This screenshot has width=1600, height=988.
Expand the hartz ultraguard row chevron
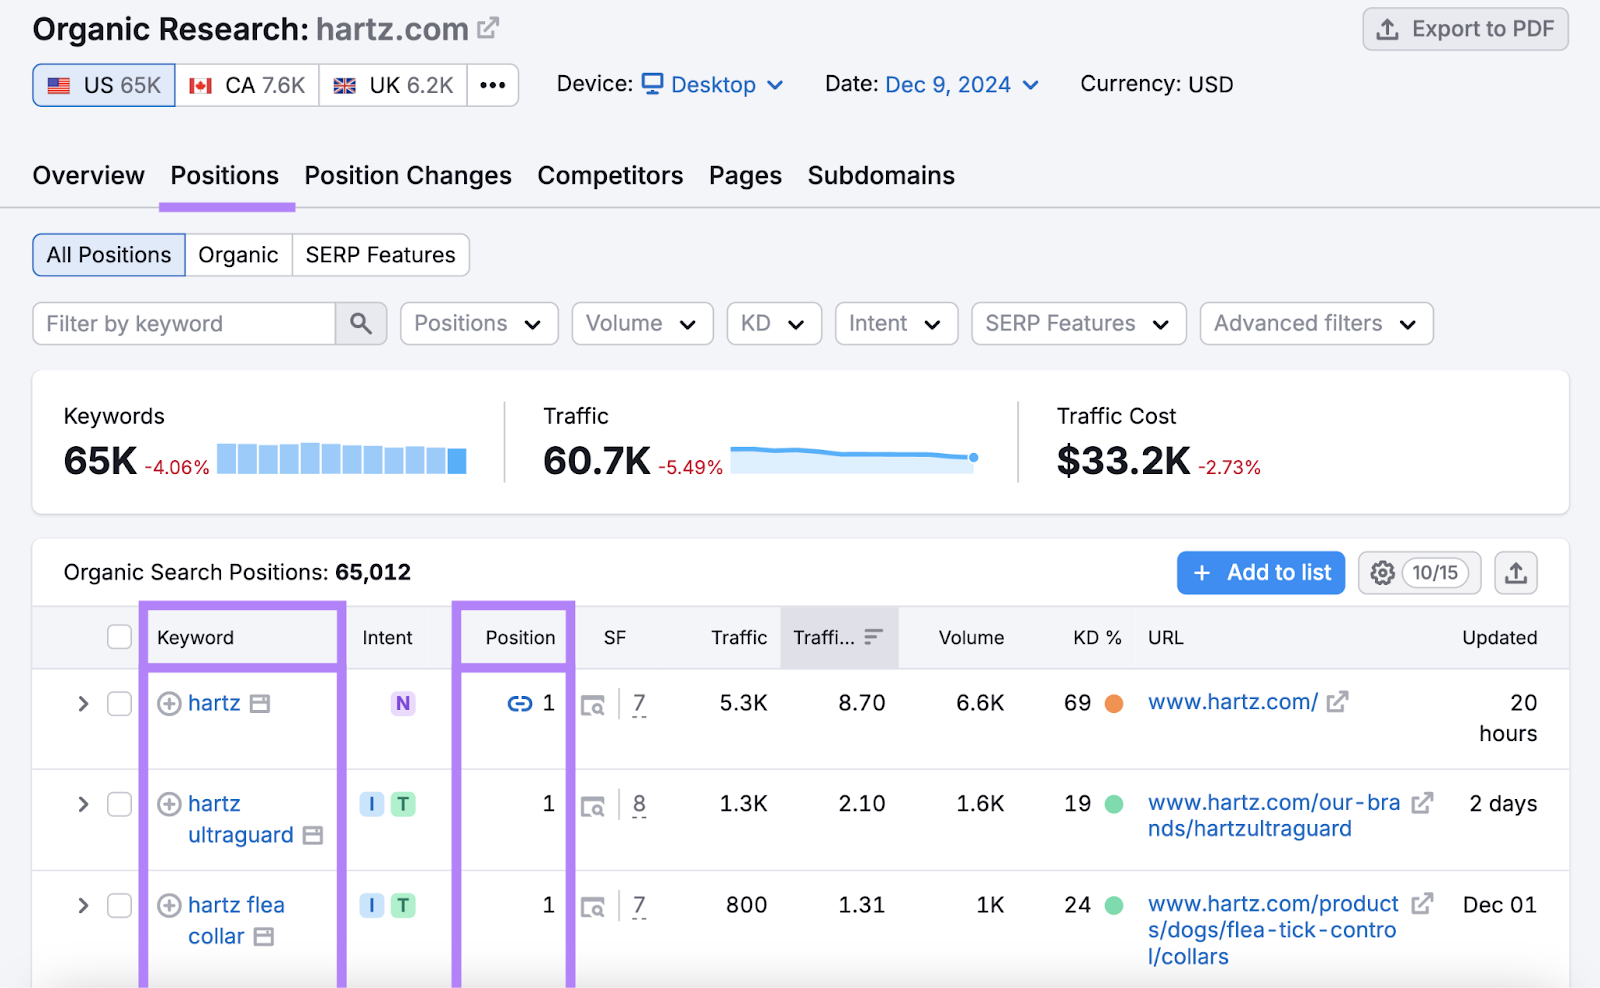(x=83, y=803)
